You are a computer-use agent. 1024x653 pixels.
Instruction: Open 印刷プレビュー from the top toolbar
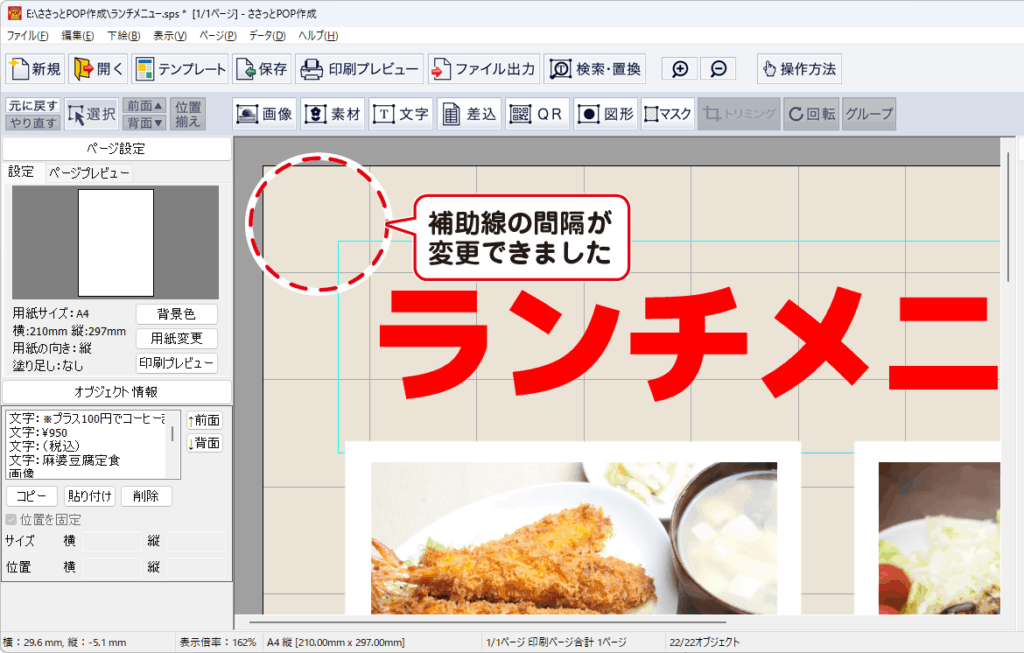coord(361,69)
